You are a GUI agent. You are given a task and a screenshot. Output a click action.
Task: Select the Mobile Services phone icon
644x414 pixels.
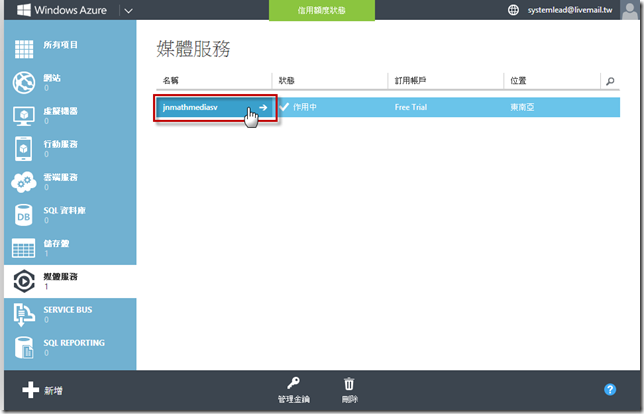click(23, 149)
